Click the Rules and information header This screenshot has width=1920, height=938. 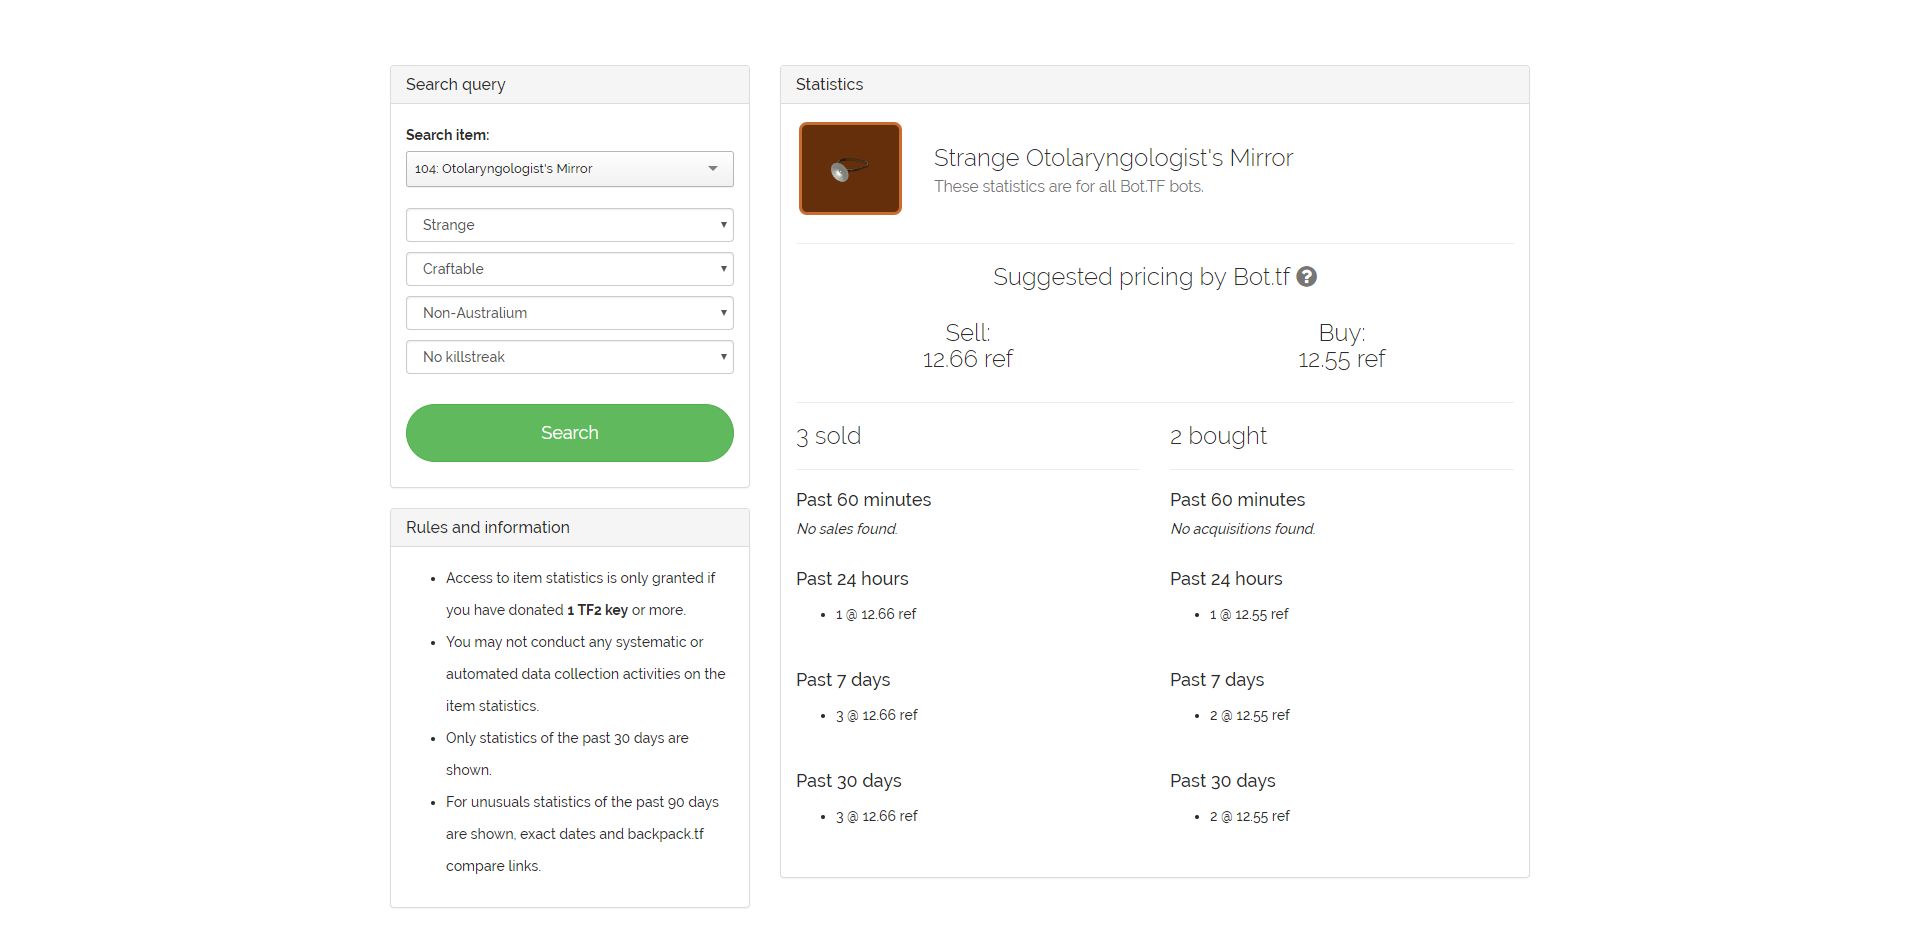(x=569, y=528)
